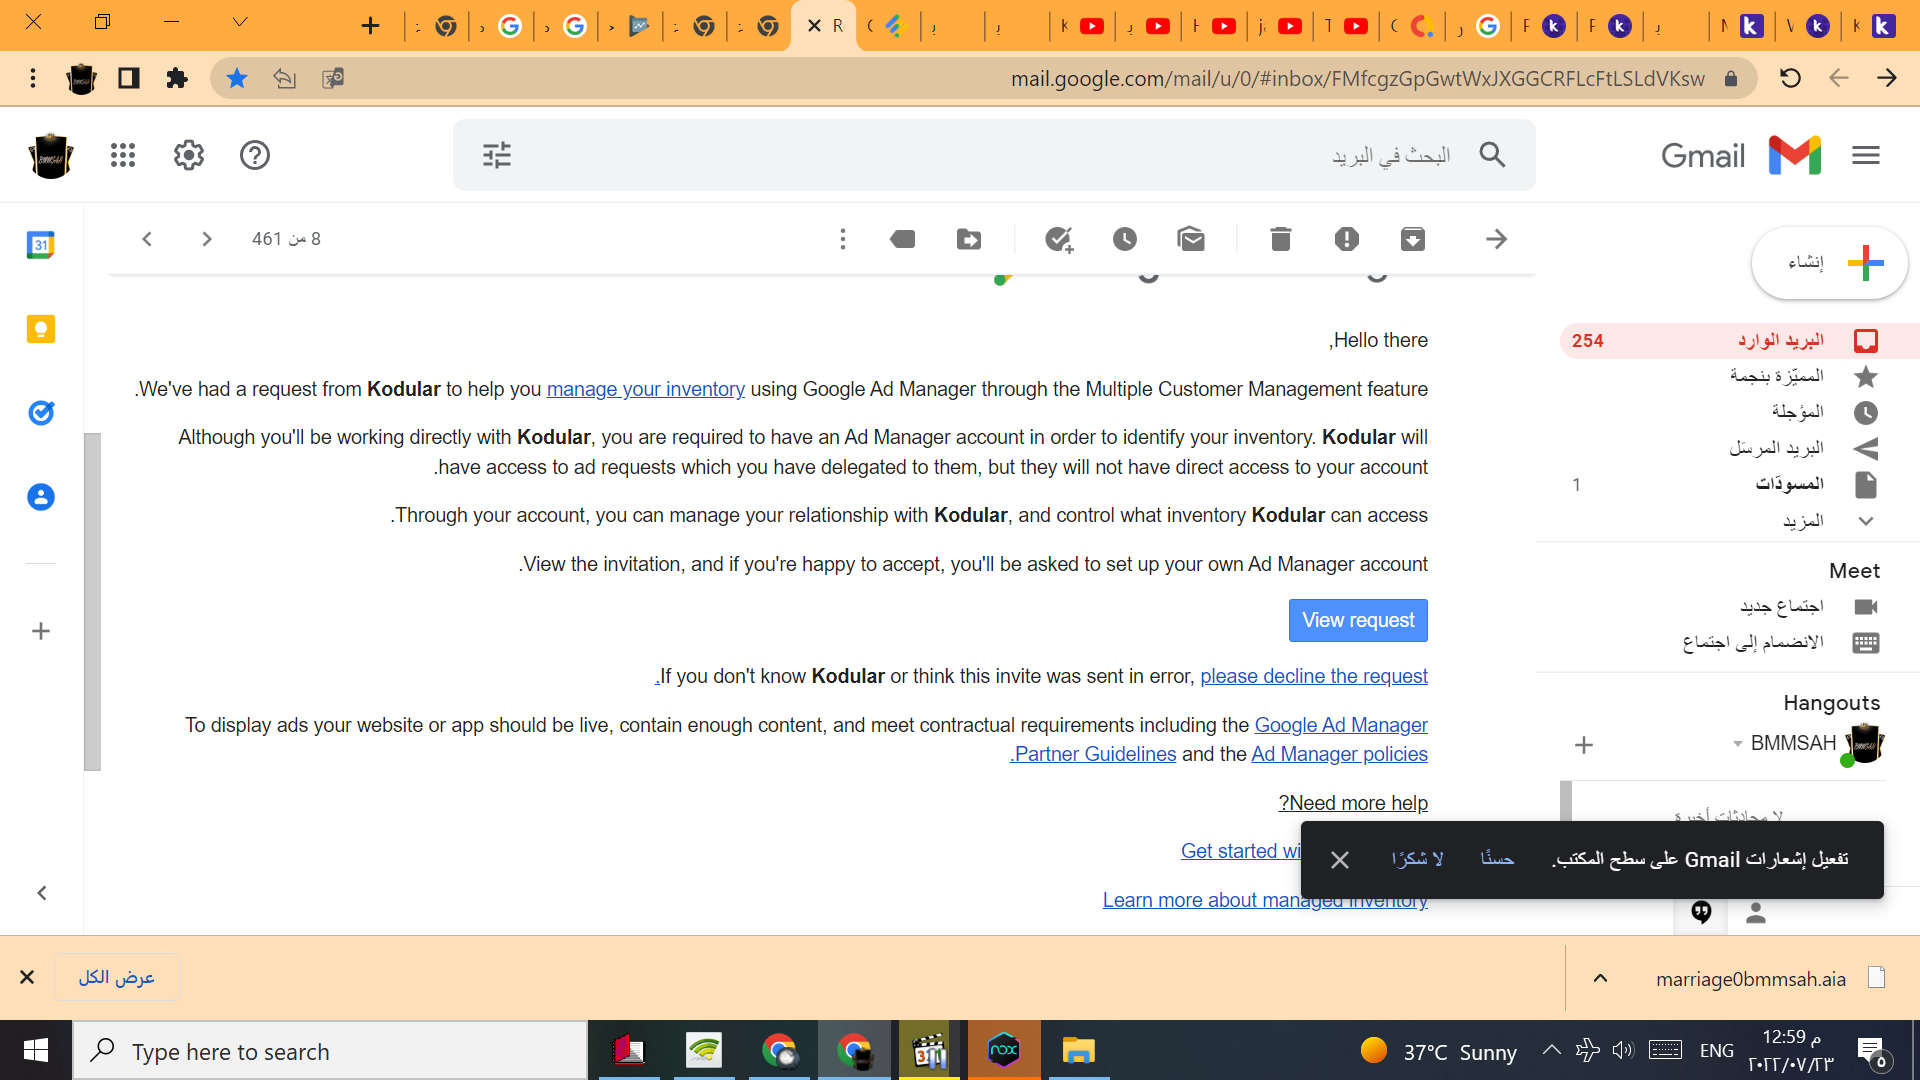Open Google Contacts in side panel
This screenshot has height=1080, width=1920.
pyautogui.click(x=41, y=497)
